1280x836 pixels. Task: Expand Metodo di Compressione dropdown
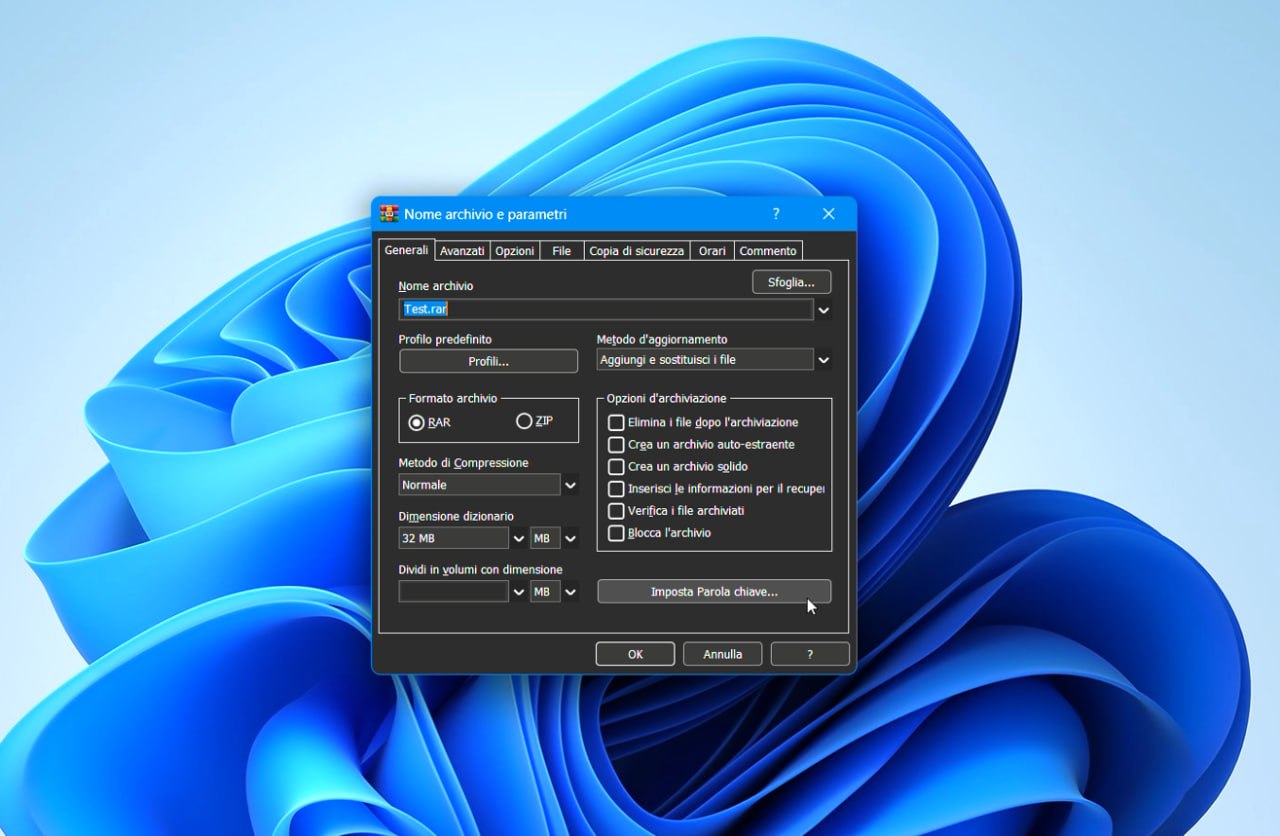(x=570, y=485)
